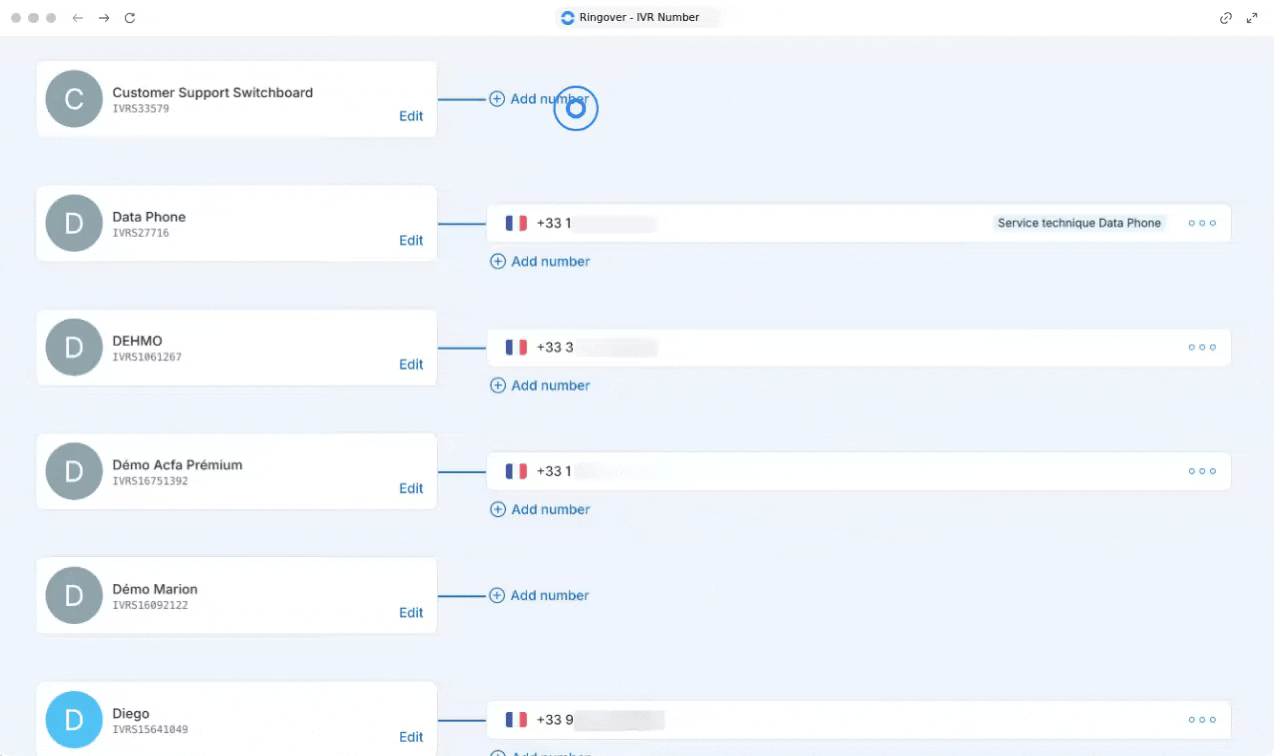Image resolution: width=1274 pixels, height=756 pixels.
Task: Click the browser forward arrow
Action: tap(104, 18)
